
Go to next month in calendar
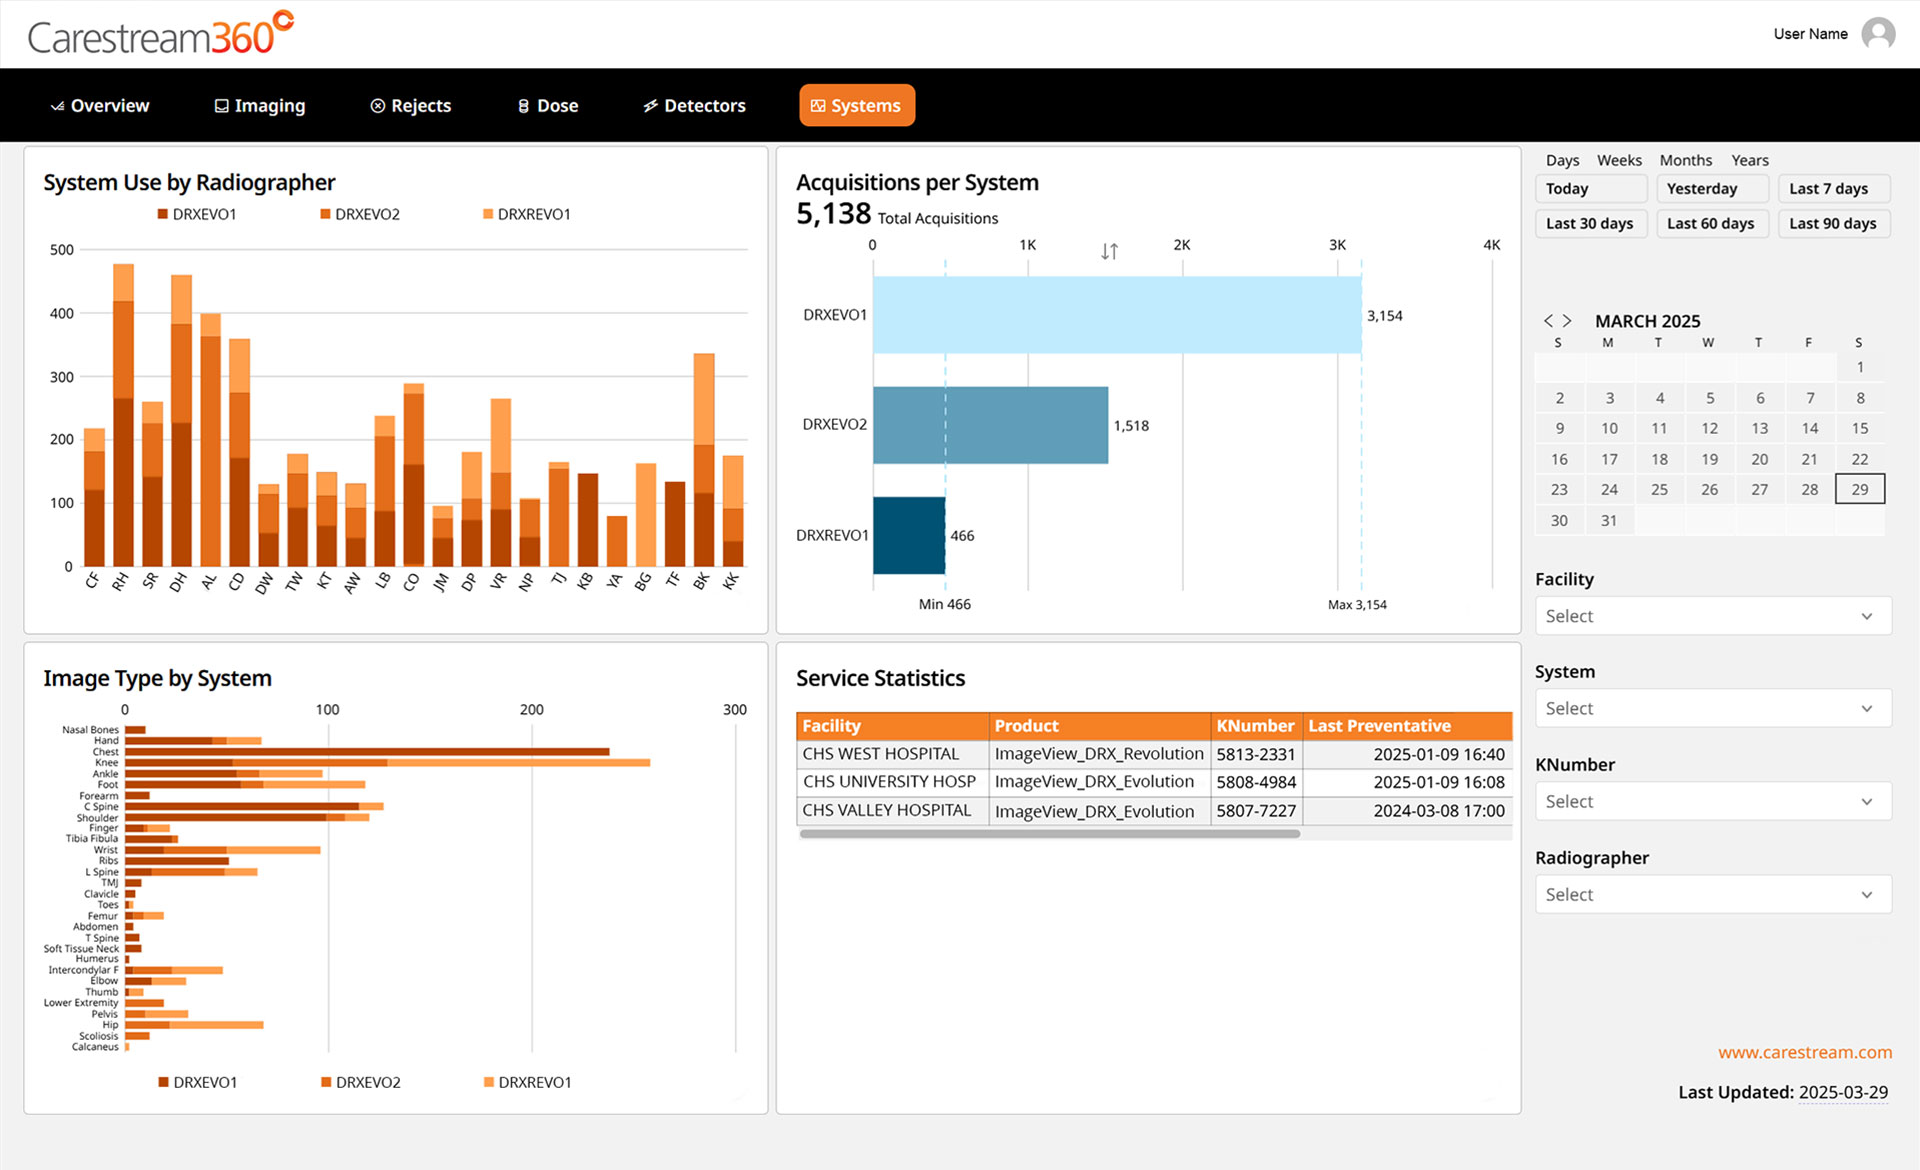(1567, 321)
